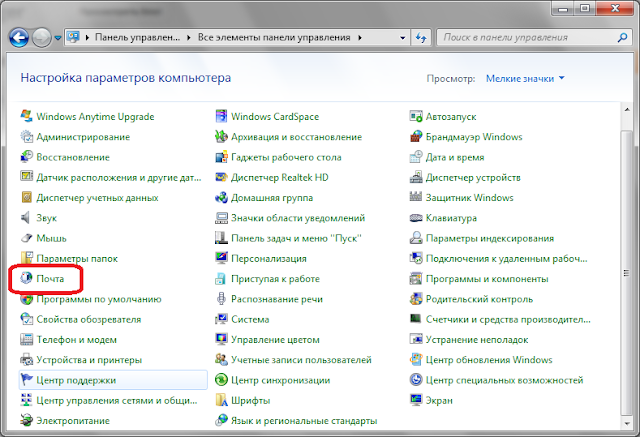This screenshot has width=640, height=437.
Task: Click the Дата и время icon
Action: click(x=416, y=157)
